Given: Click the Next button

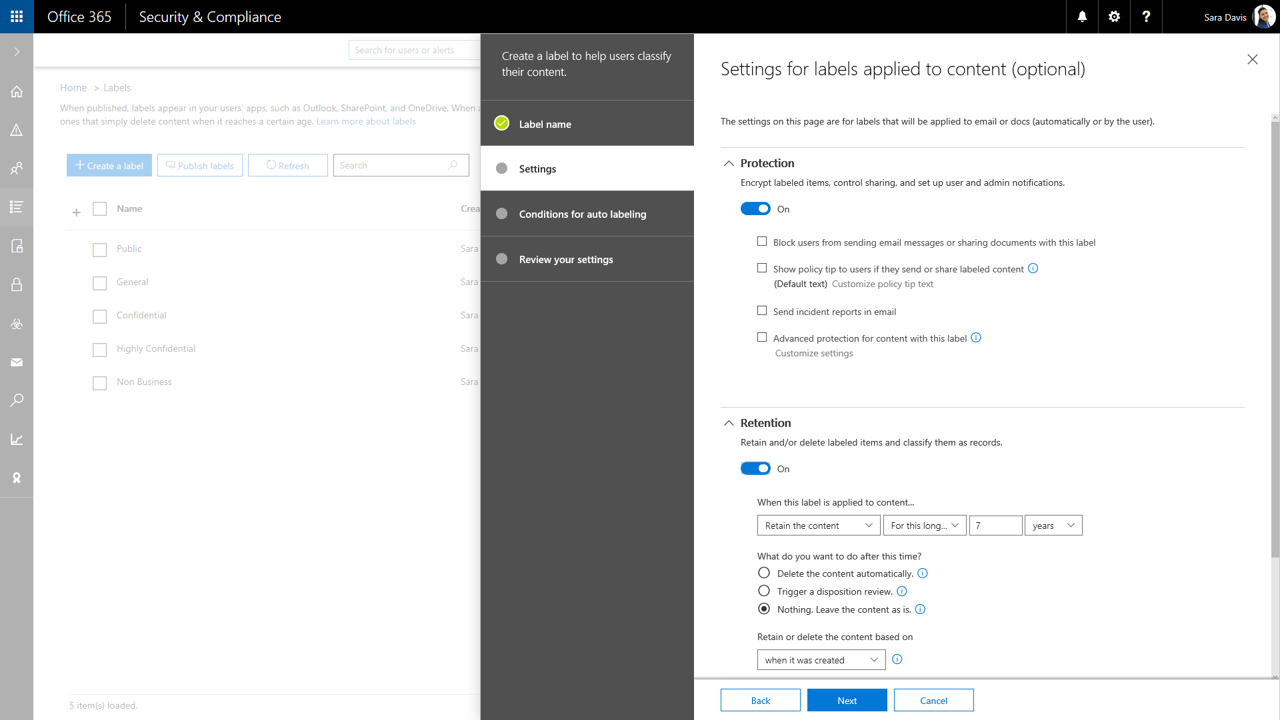Looking at the screenshot, I should [x=846, y=700].
